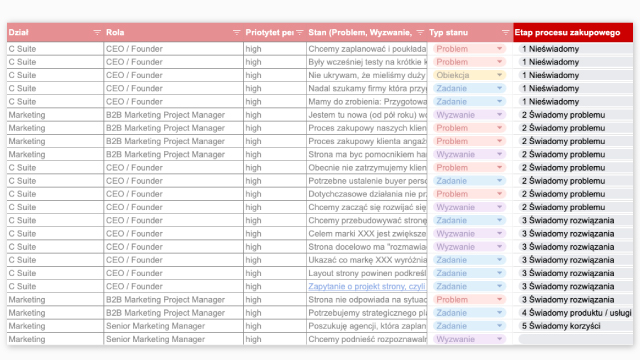640x360 pixels.
Task: Select 'B2B Marketing Project Manager' in 'Potrzebujemy strategicznego' row
Action: coord(173,313)
